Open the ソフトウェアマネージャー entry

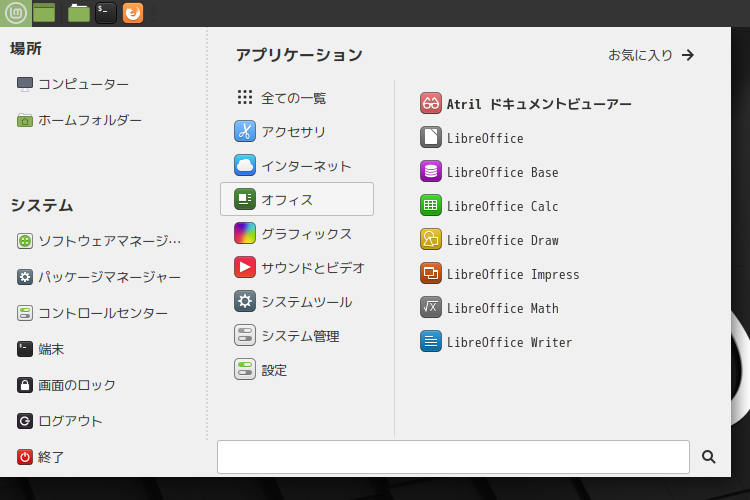point(99,241)
